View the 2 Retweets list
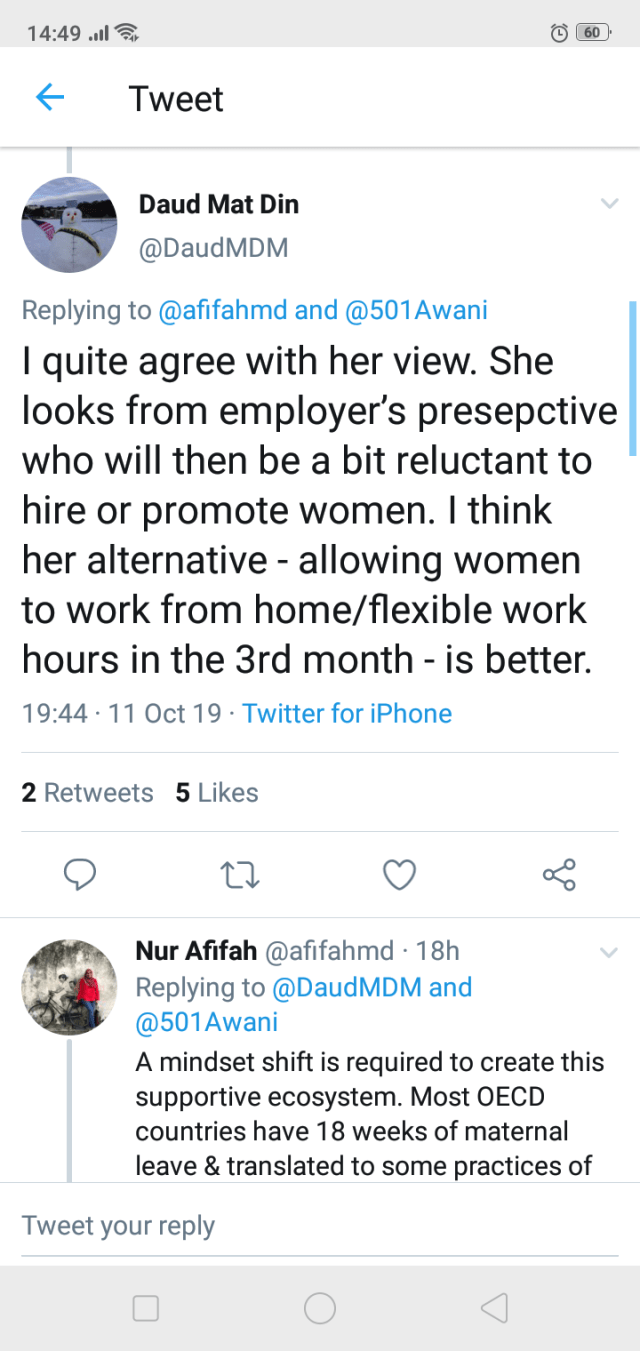This screenshot has width=640, height=1351. point(88,793)
